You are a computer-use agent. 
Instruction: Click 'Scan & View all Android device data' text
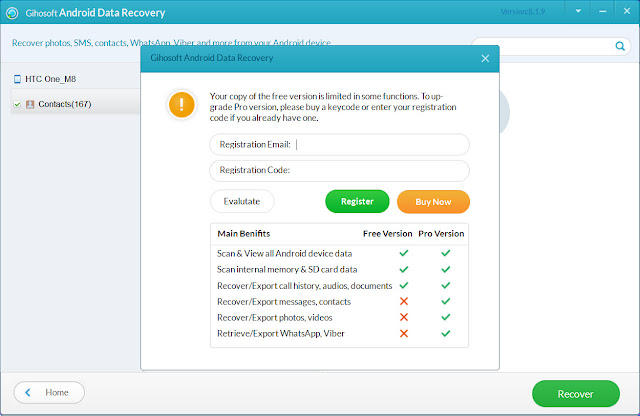point(284,254)
